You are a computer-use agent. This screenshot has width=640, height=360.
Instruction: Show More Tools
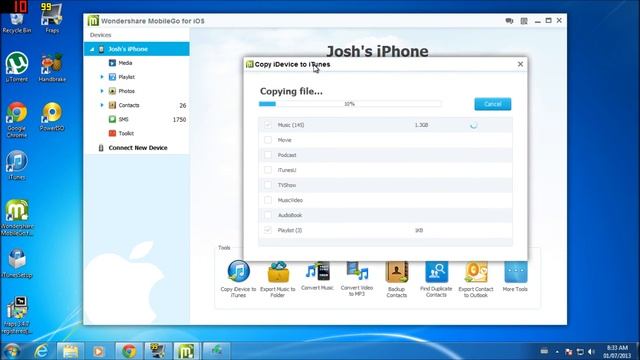point(516,272)
